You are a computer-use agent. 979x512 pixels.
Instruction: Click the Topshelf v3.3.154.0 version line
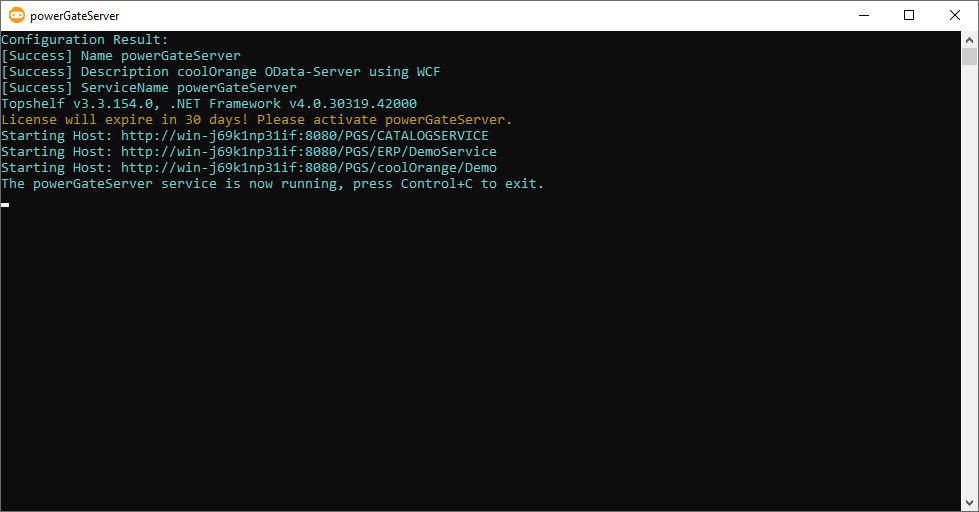209,104
